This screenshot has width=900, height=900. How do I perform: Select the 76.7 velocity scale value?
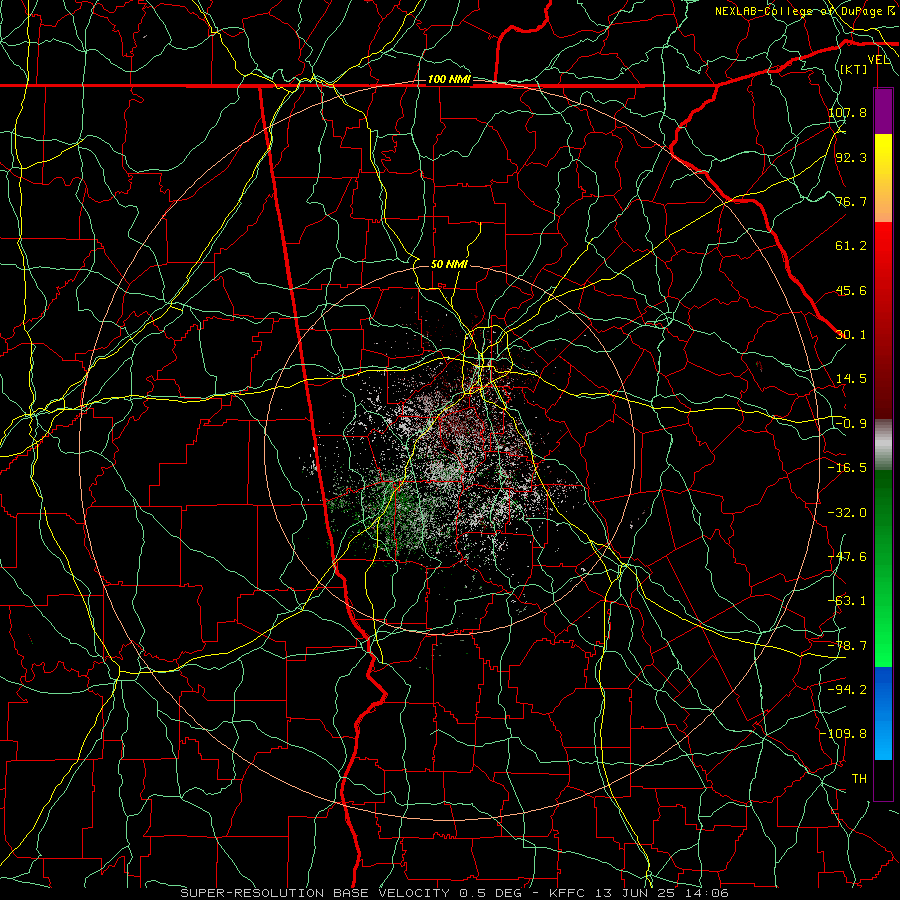click(x=851, y=201)
